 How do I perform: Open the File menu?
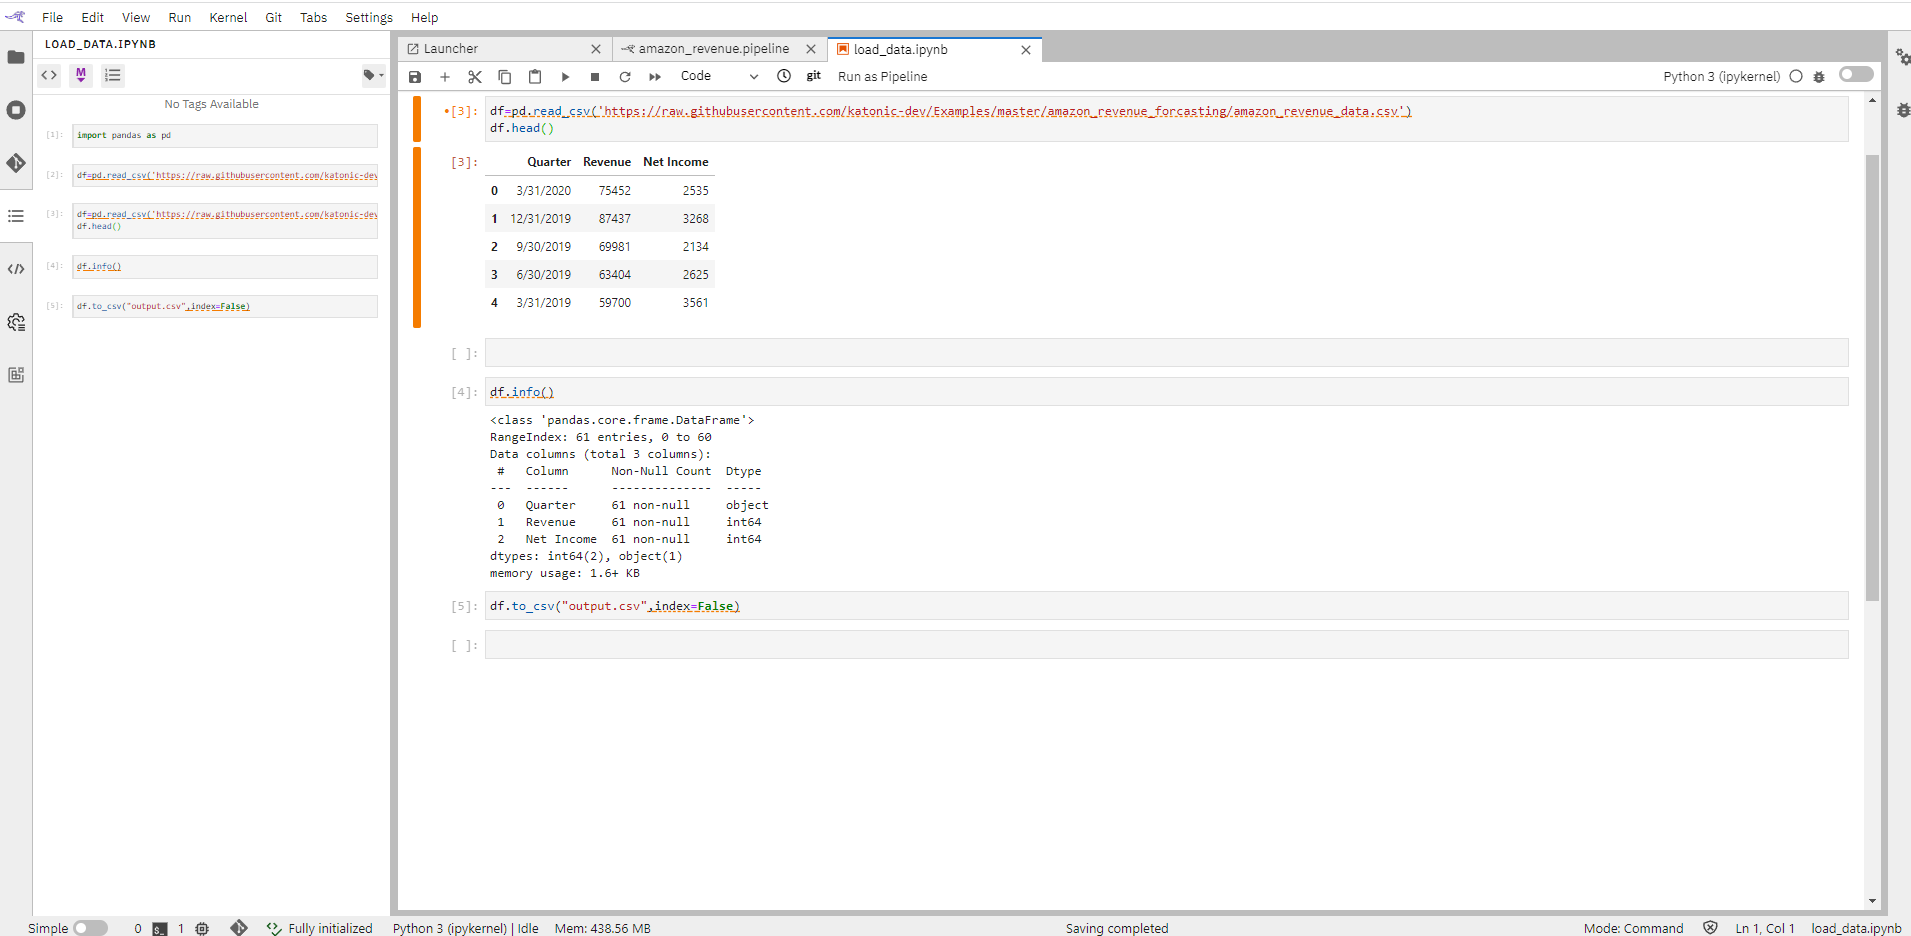point(52,17)
